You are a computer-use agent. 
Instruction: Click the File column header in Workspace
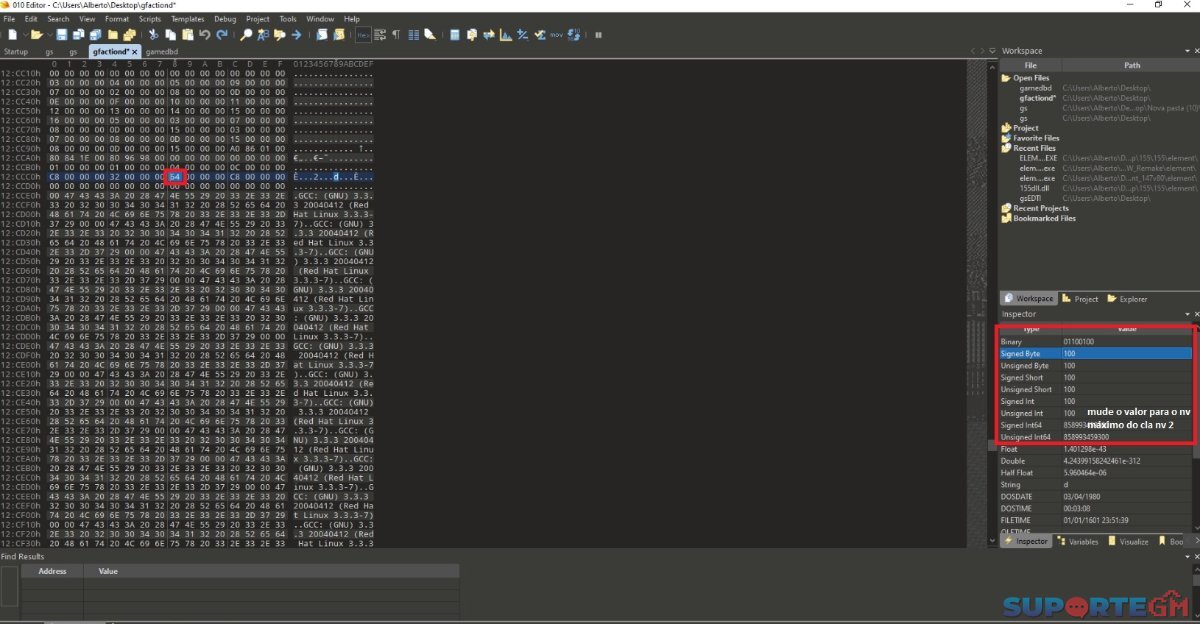coord(1030,65)
